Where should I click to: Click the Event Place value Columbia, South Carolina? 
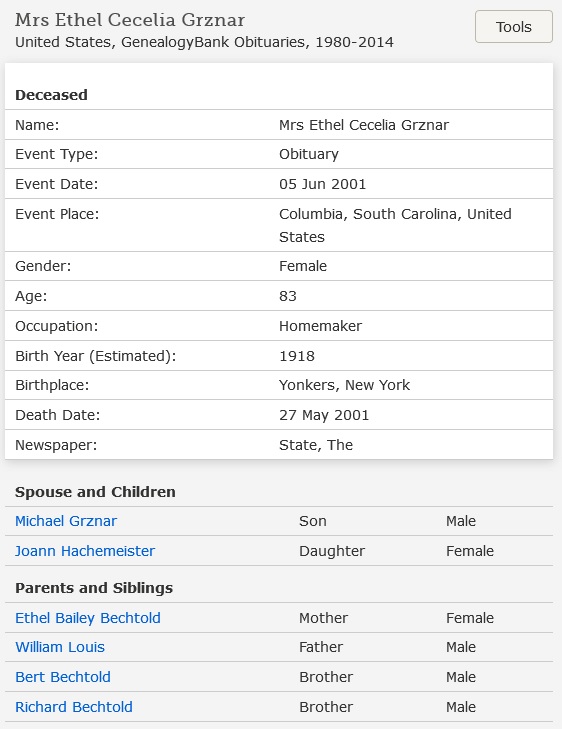click(x=395, y=225)
